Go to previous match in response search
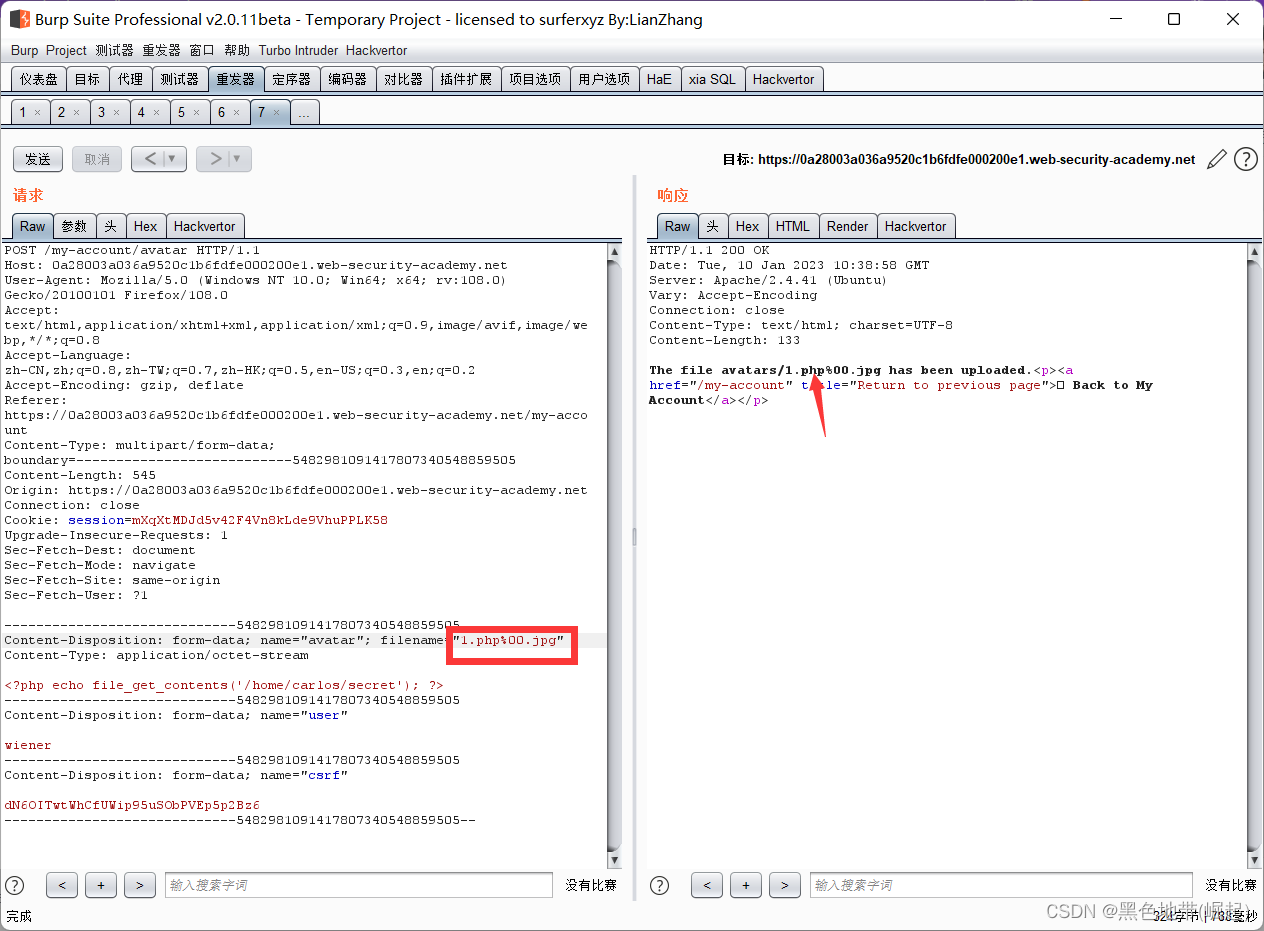1264x931 pixels. tap(707, 885)
